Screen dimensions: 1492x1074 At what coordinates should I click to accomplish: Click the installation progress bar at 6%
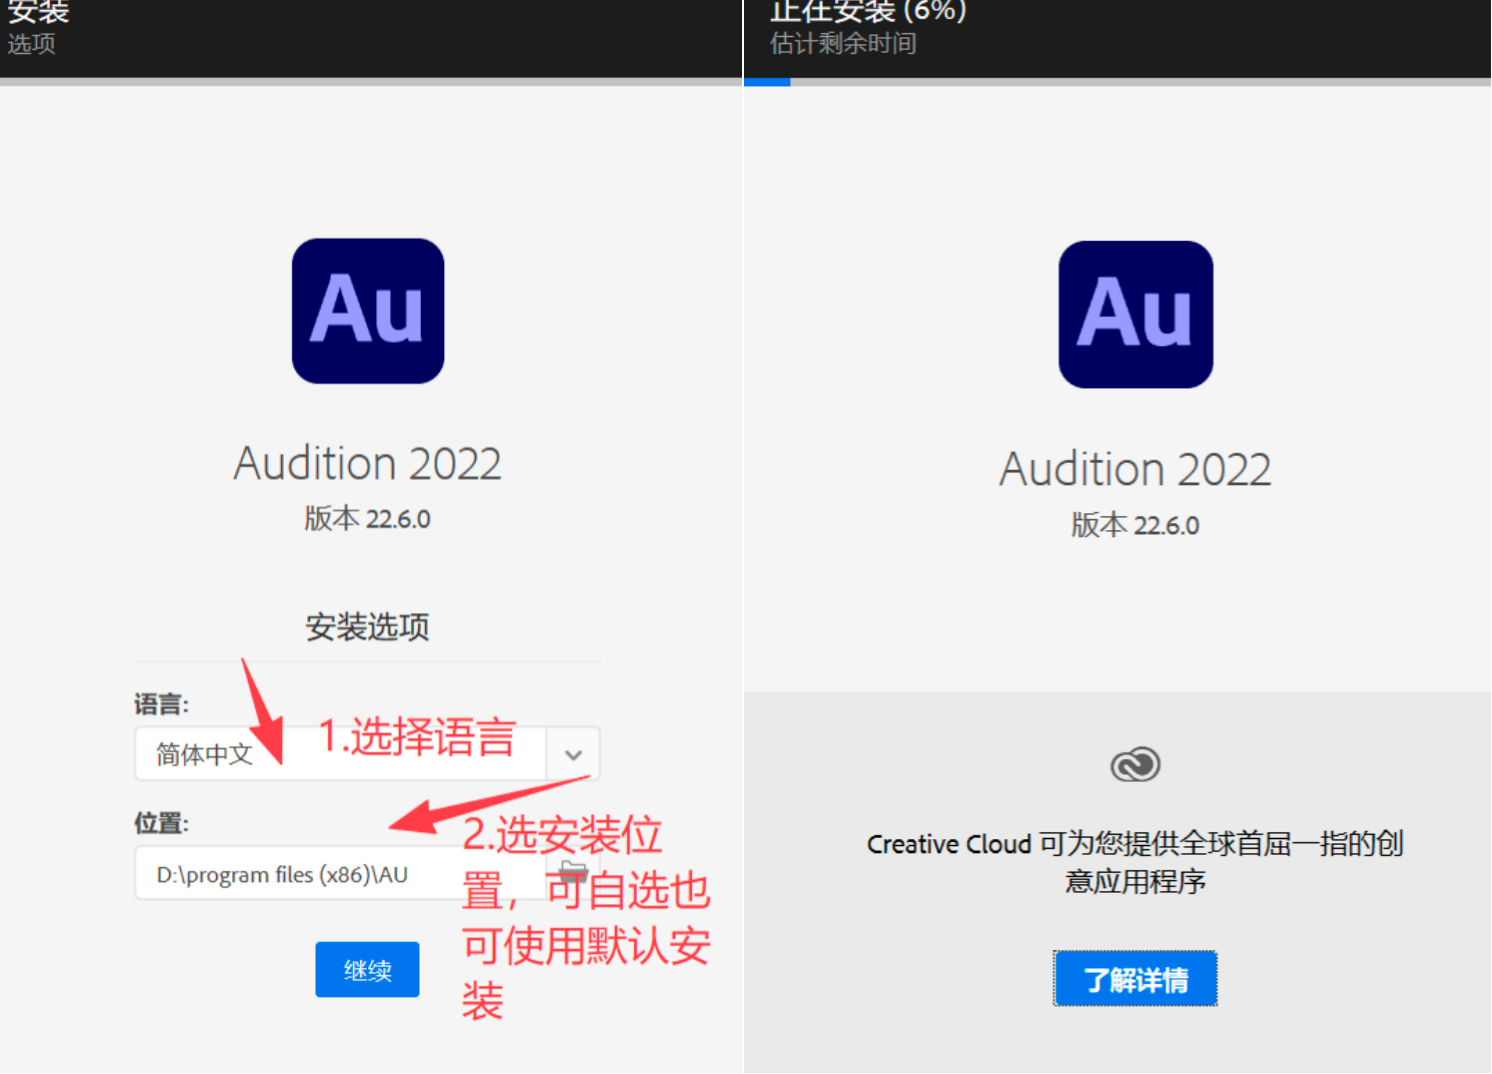coord(1117,82)
